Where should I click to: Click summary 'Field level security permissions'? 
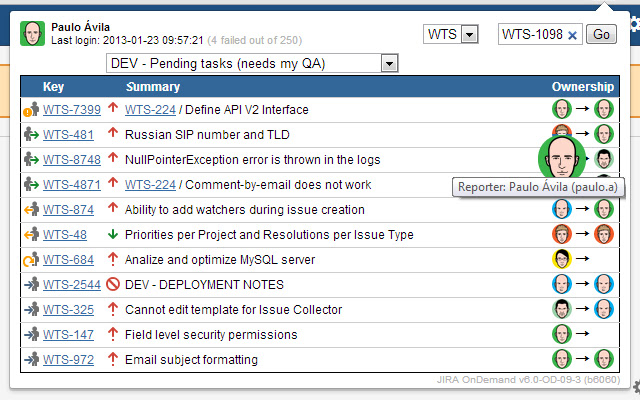click(x=211, y=335)
